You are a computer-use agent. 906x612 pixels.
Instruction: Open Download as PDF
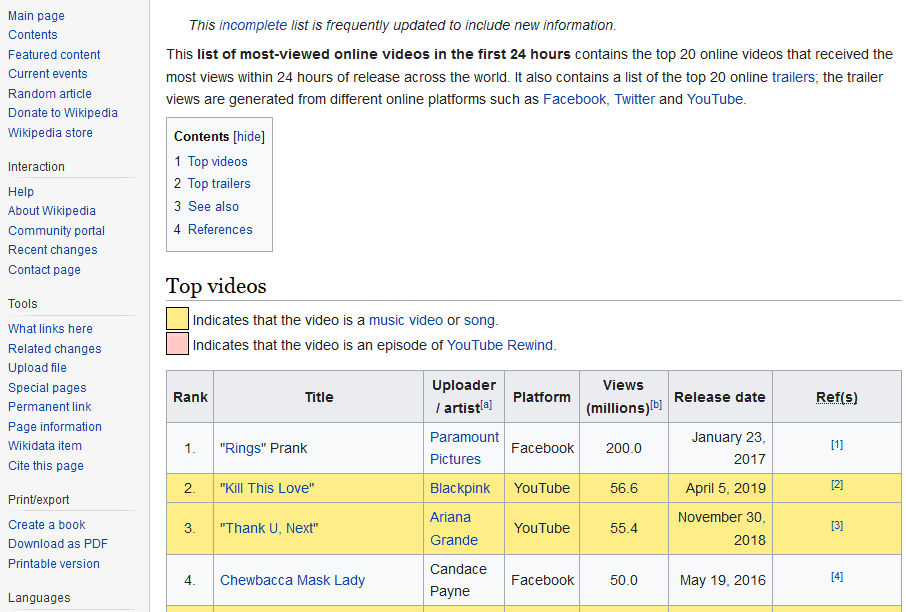click(58, 544)
